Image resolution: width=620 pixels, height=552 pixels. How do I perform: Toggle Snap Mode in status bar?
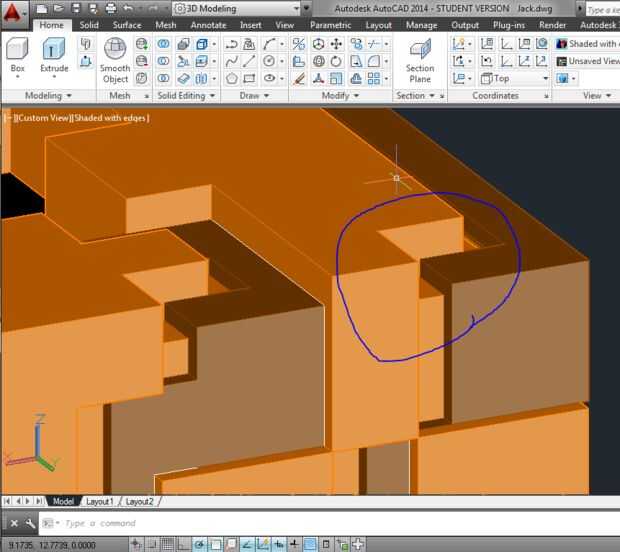[152, 544]
